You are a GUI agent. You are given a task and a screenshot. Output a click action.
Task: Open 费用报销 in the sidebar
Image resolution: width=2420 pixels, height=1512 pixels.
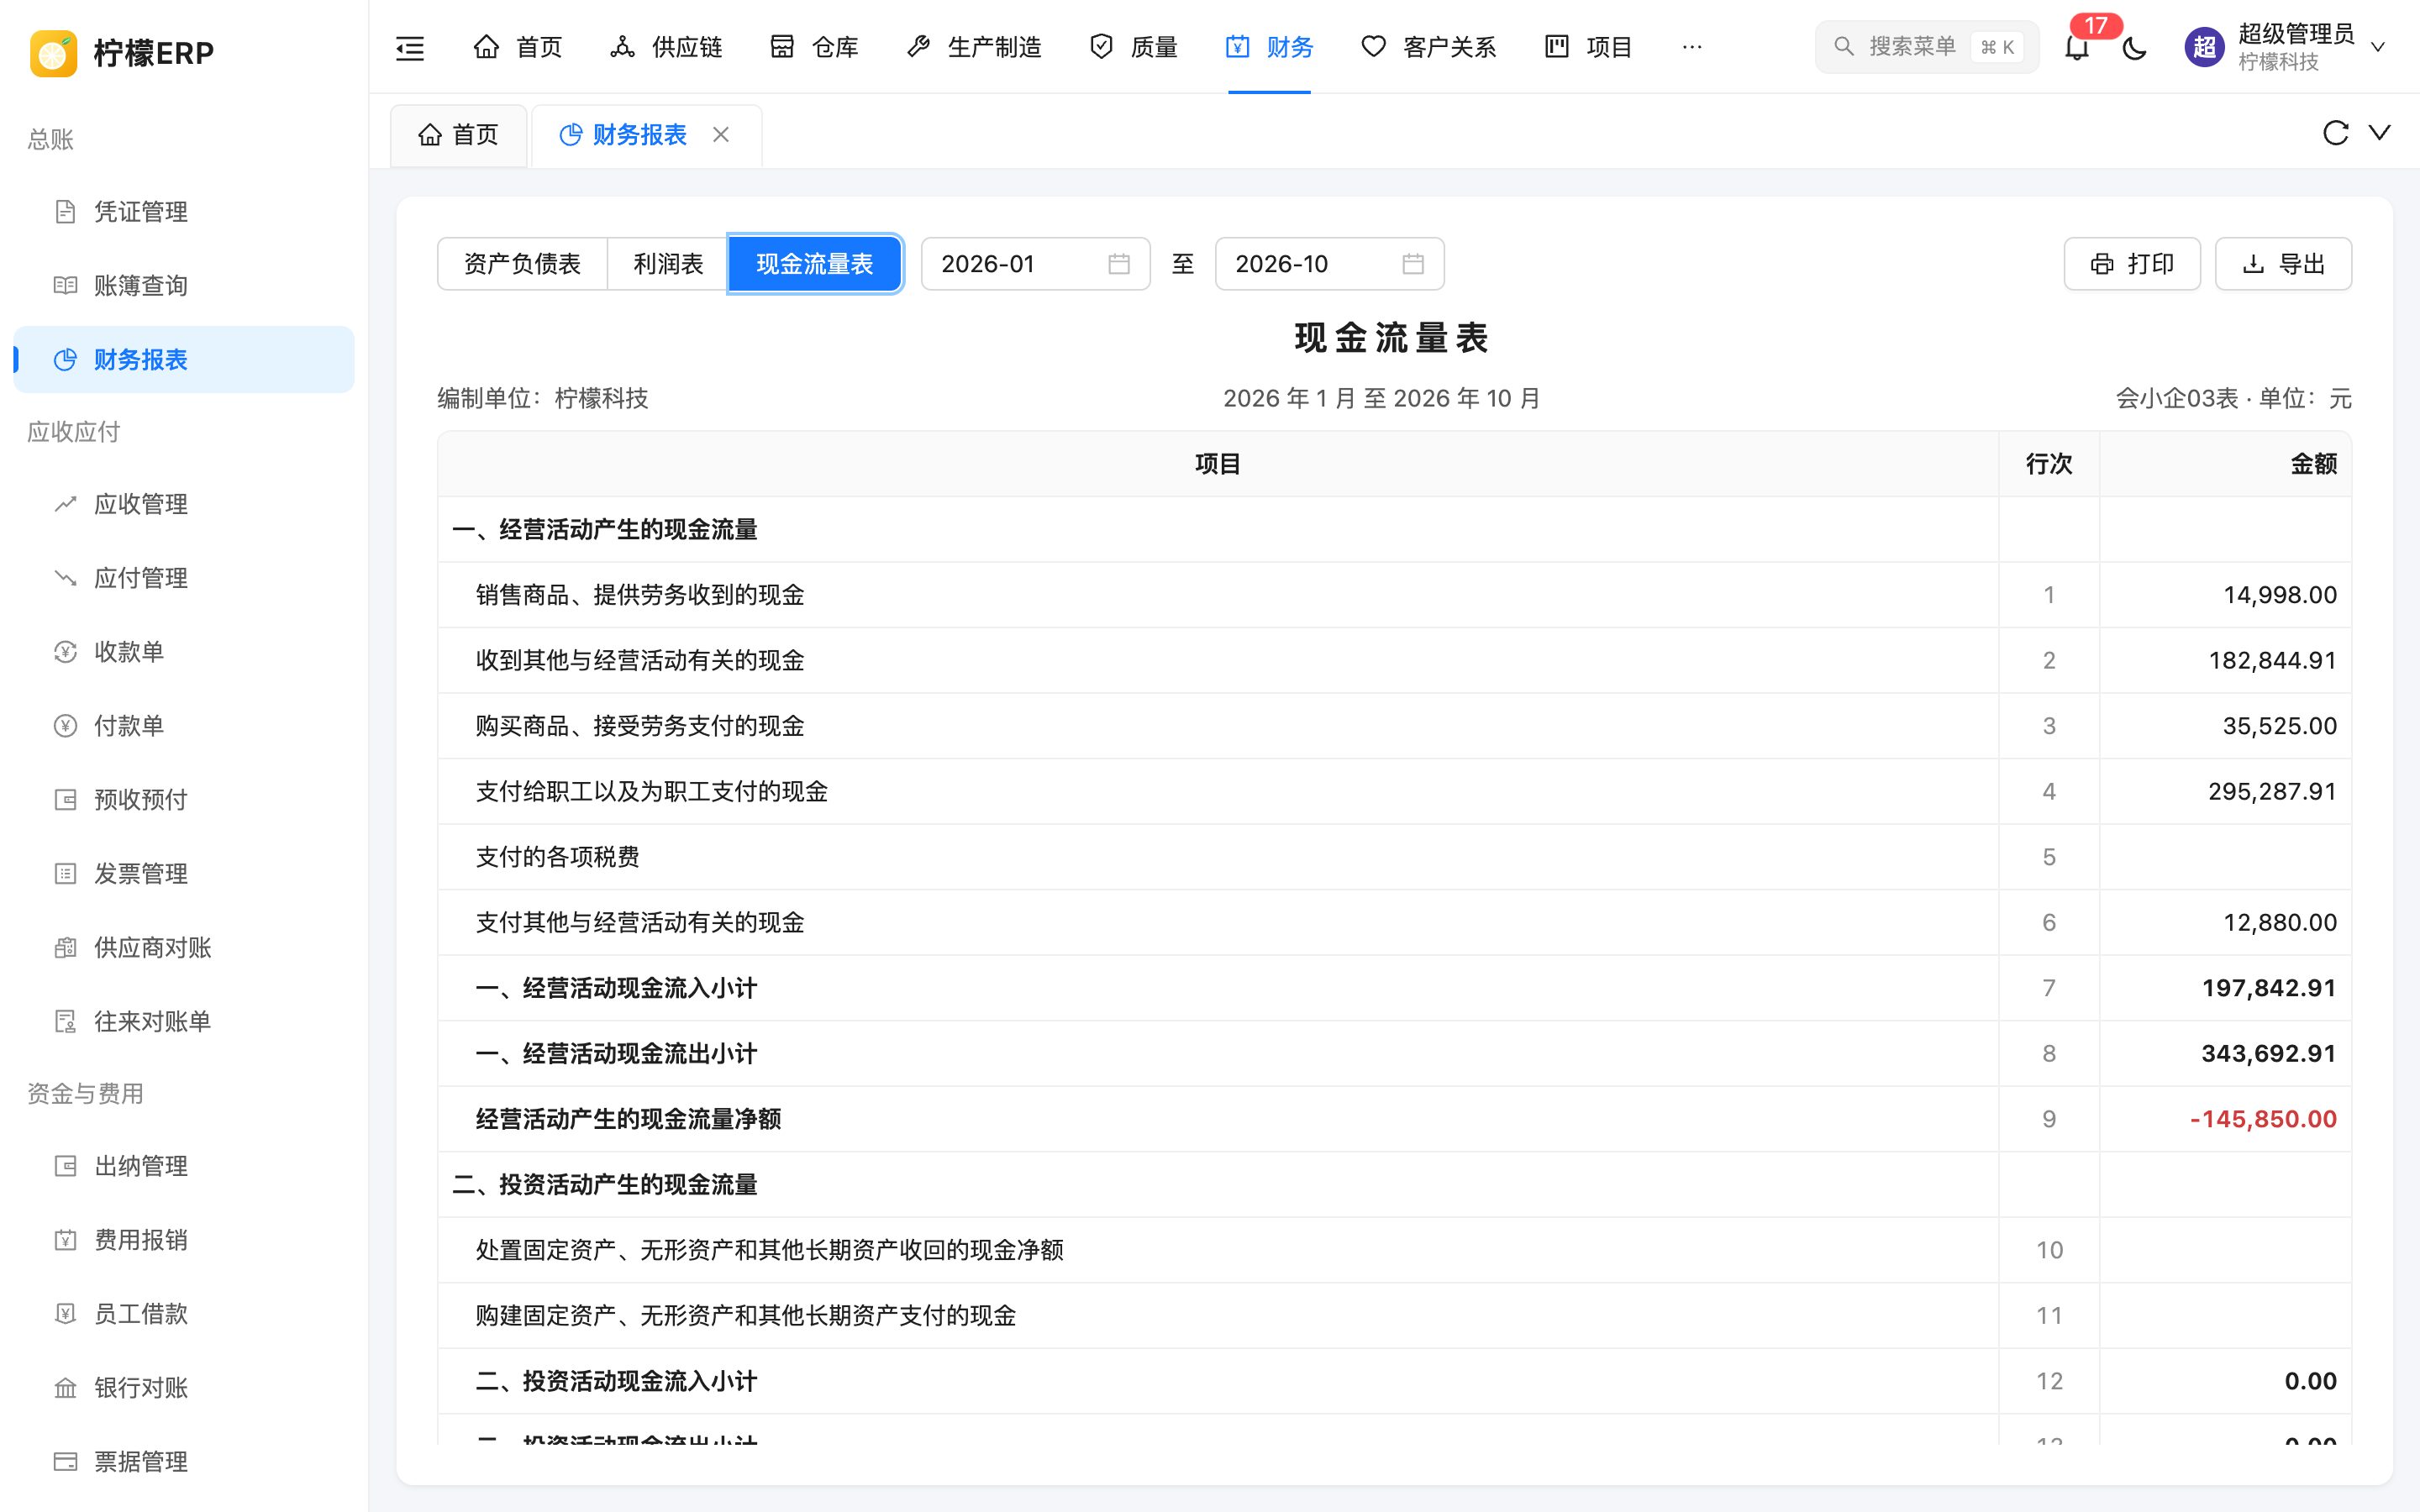184,1240
